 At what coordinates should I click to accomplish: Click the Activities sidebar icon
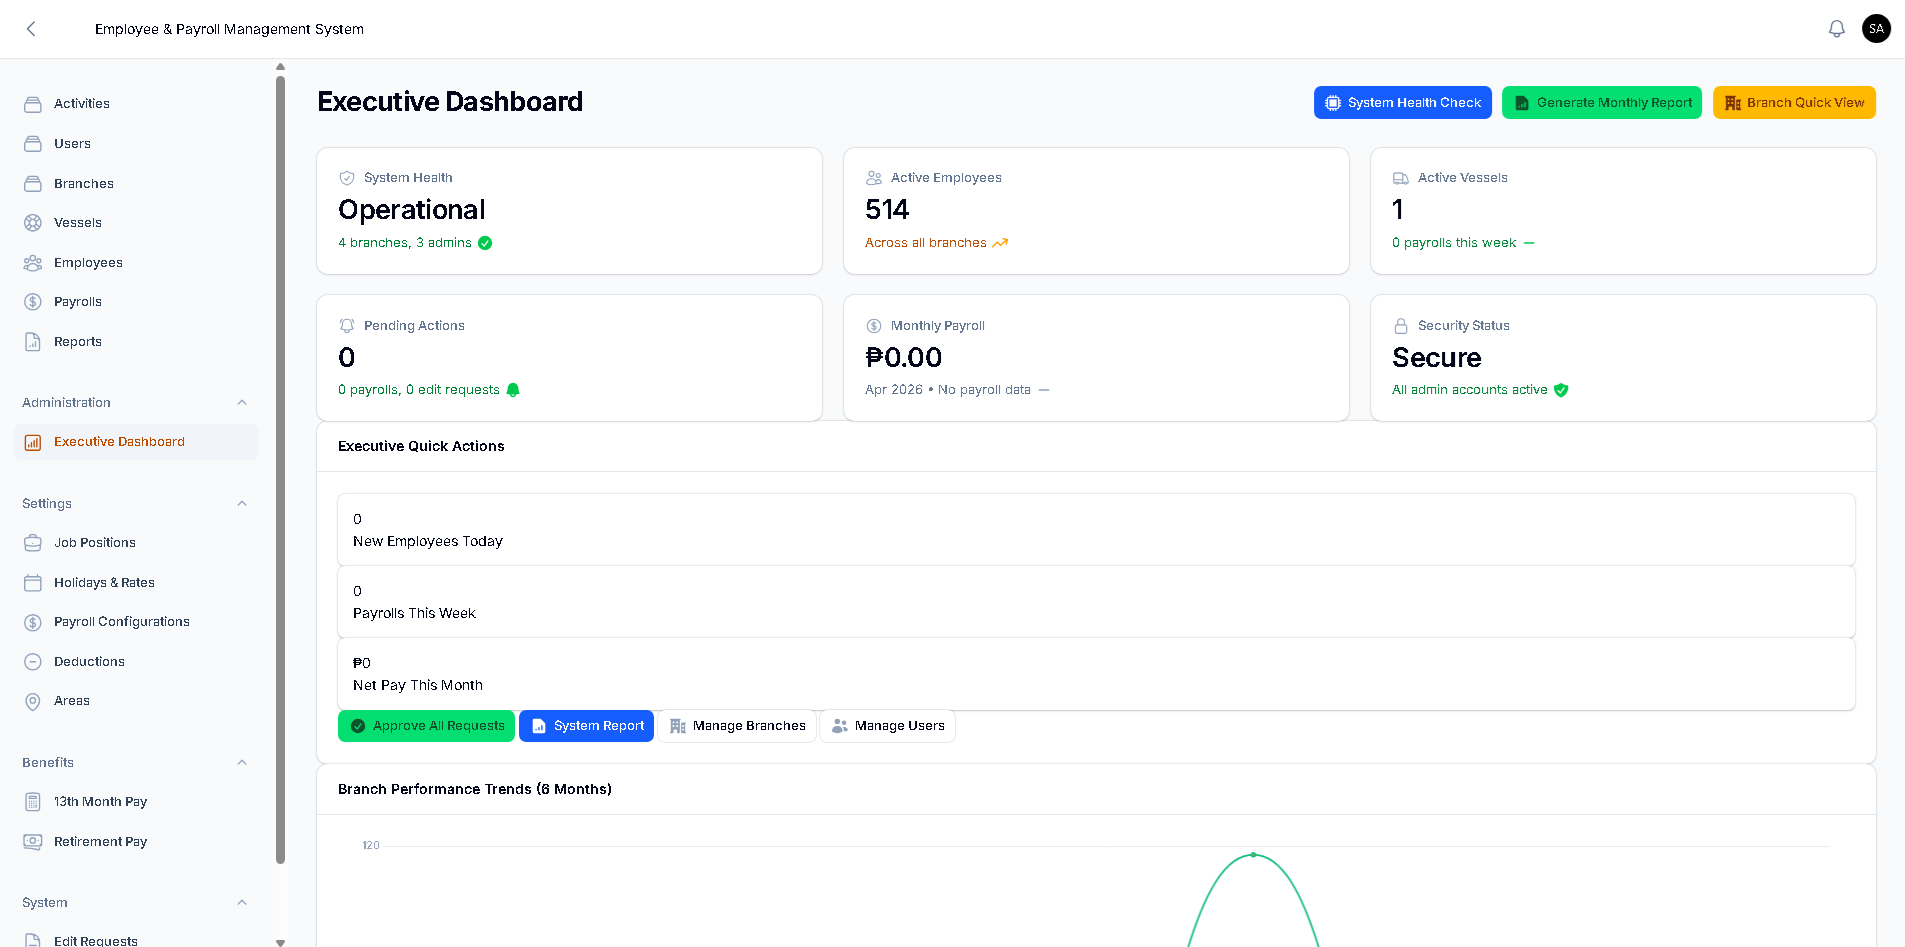tap(33, 104)
